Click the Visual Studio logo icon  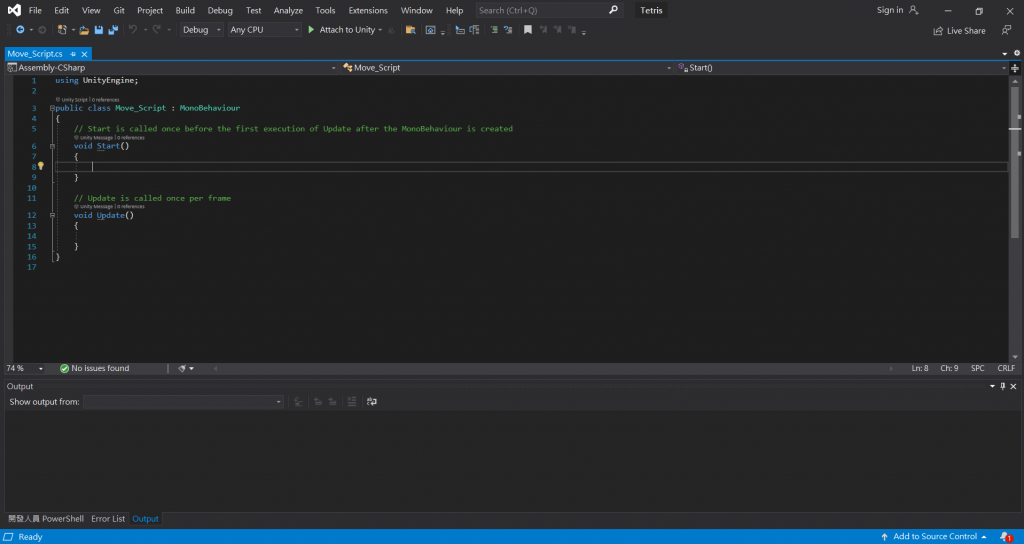[x=14, y=10]
